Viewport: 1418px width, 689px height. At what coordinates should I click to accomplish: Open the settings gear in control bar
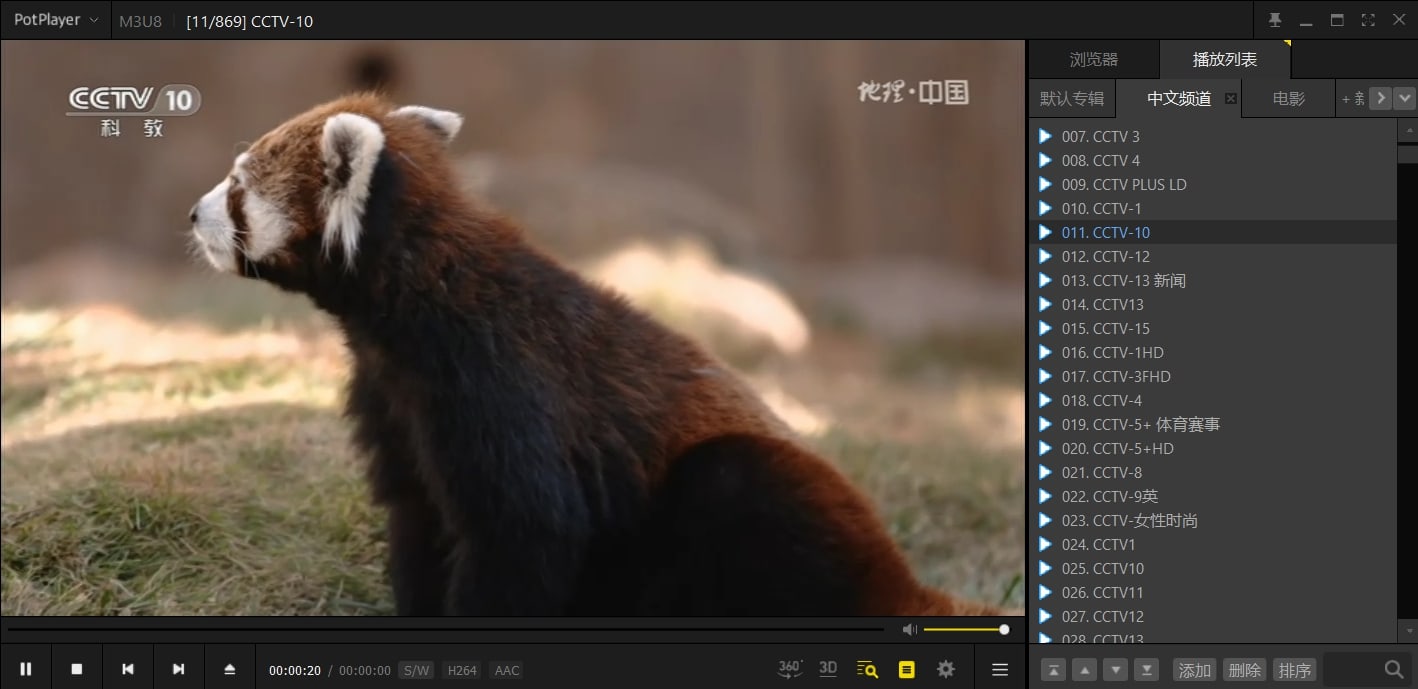pos(945,669)
